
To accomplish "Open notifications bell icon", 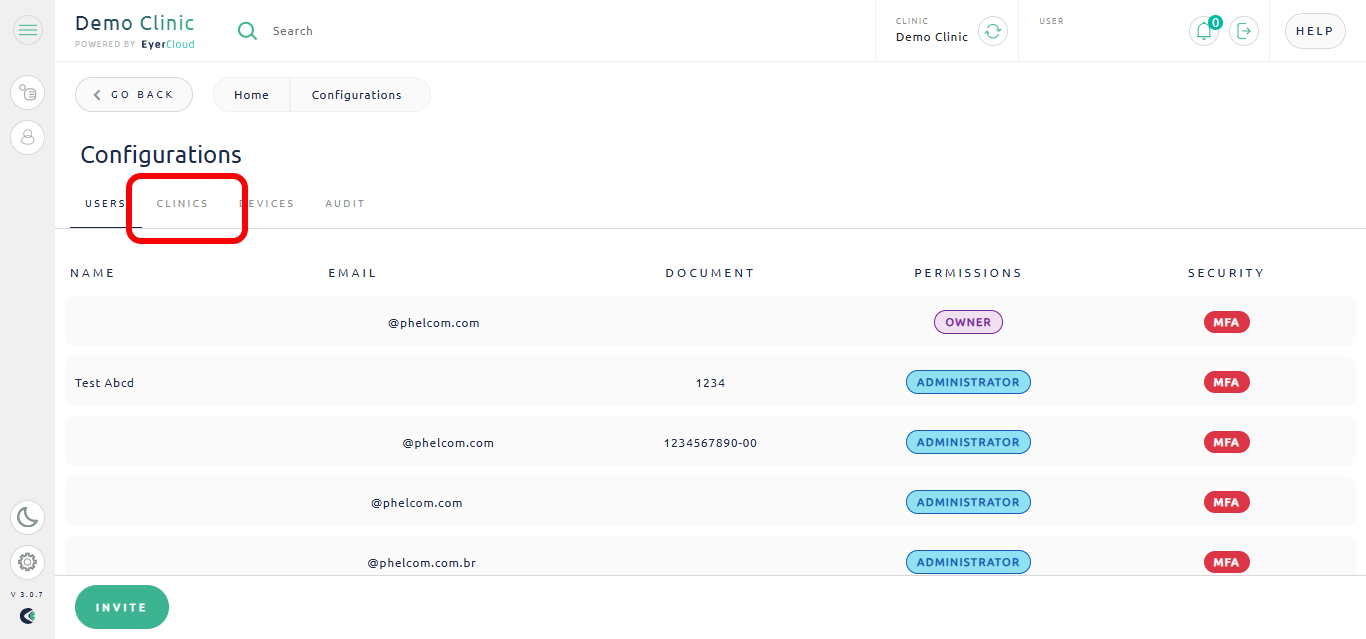I will pos(1204,31).
